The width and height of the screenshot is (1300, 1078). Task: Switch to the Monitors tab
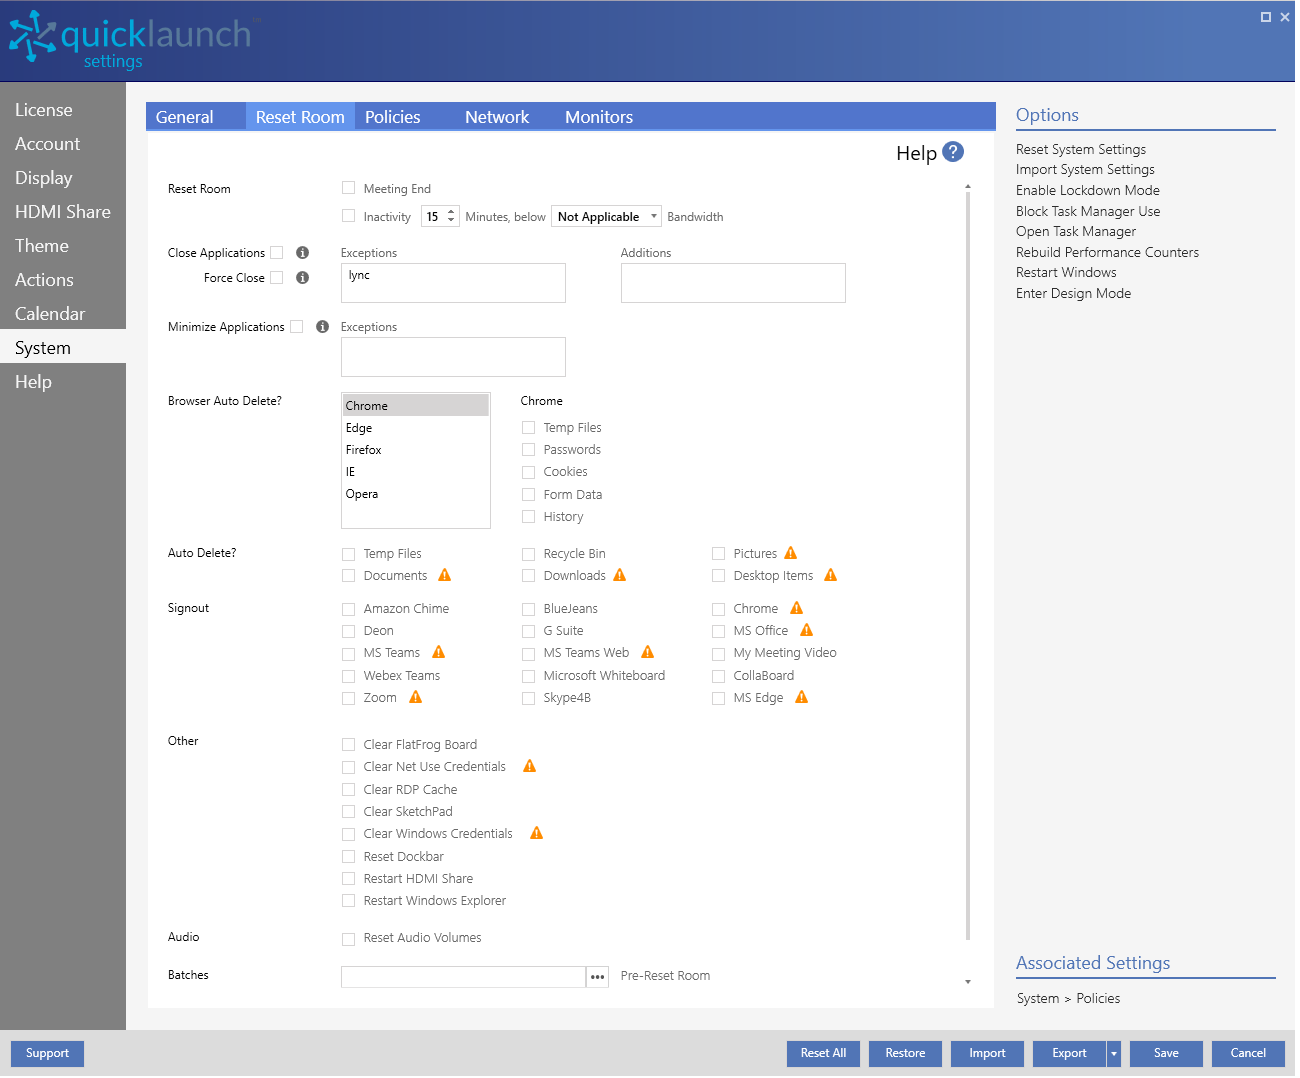pyautogui.click(x=599, y=117)
